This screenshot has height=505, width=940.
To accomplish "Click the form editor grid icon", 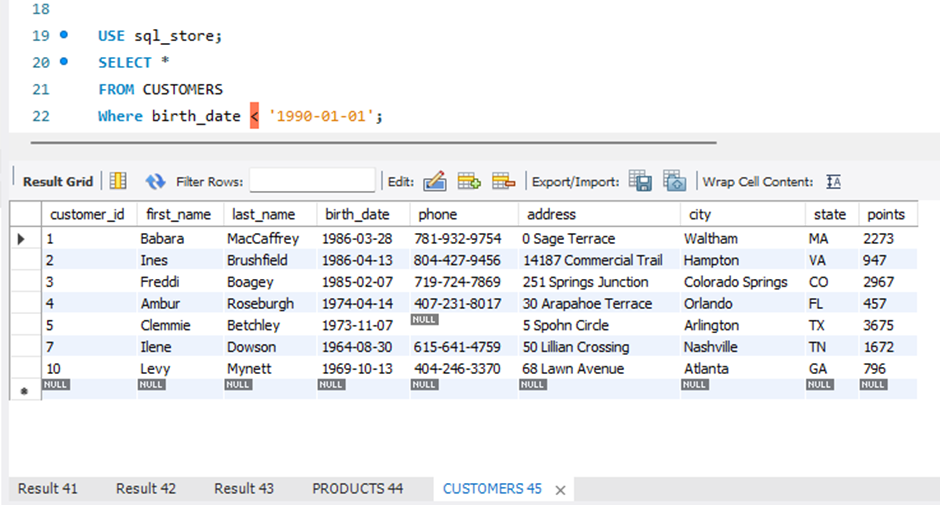I will pyautogui.click(x=118, y=181).
